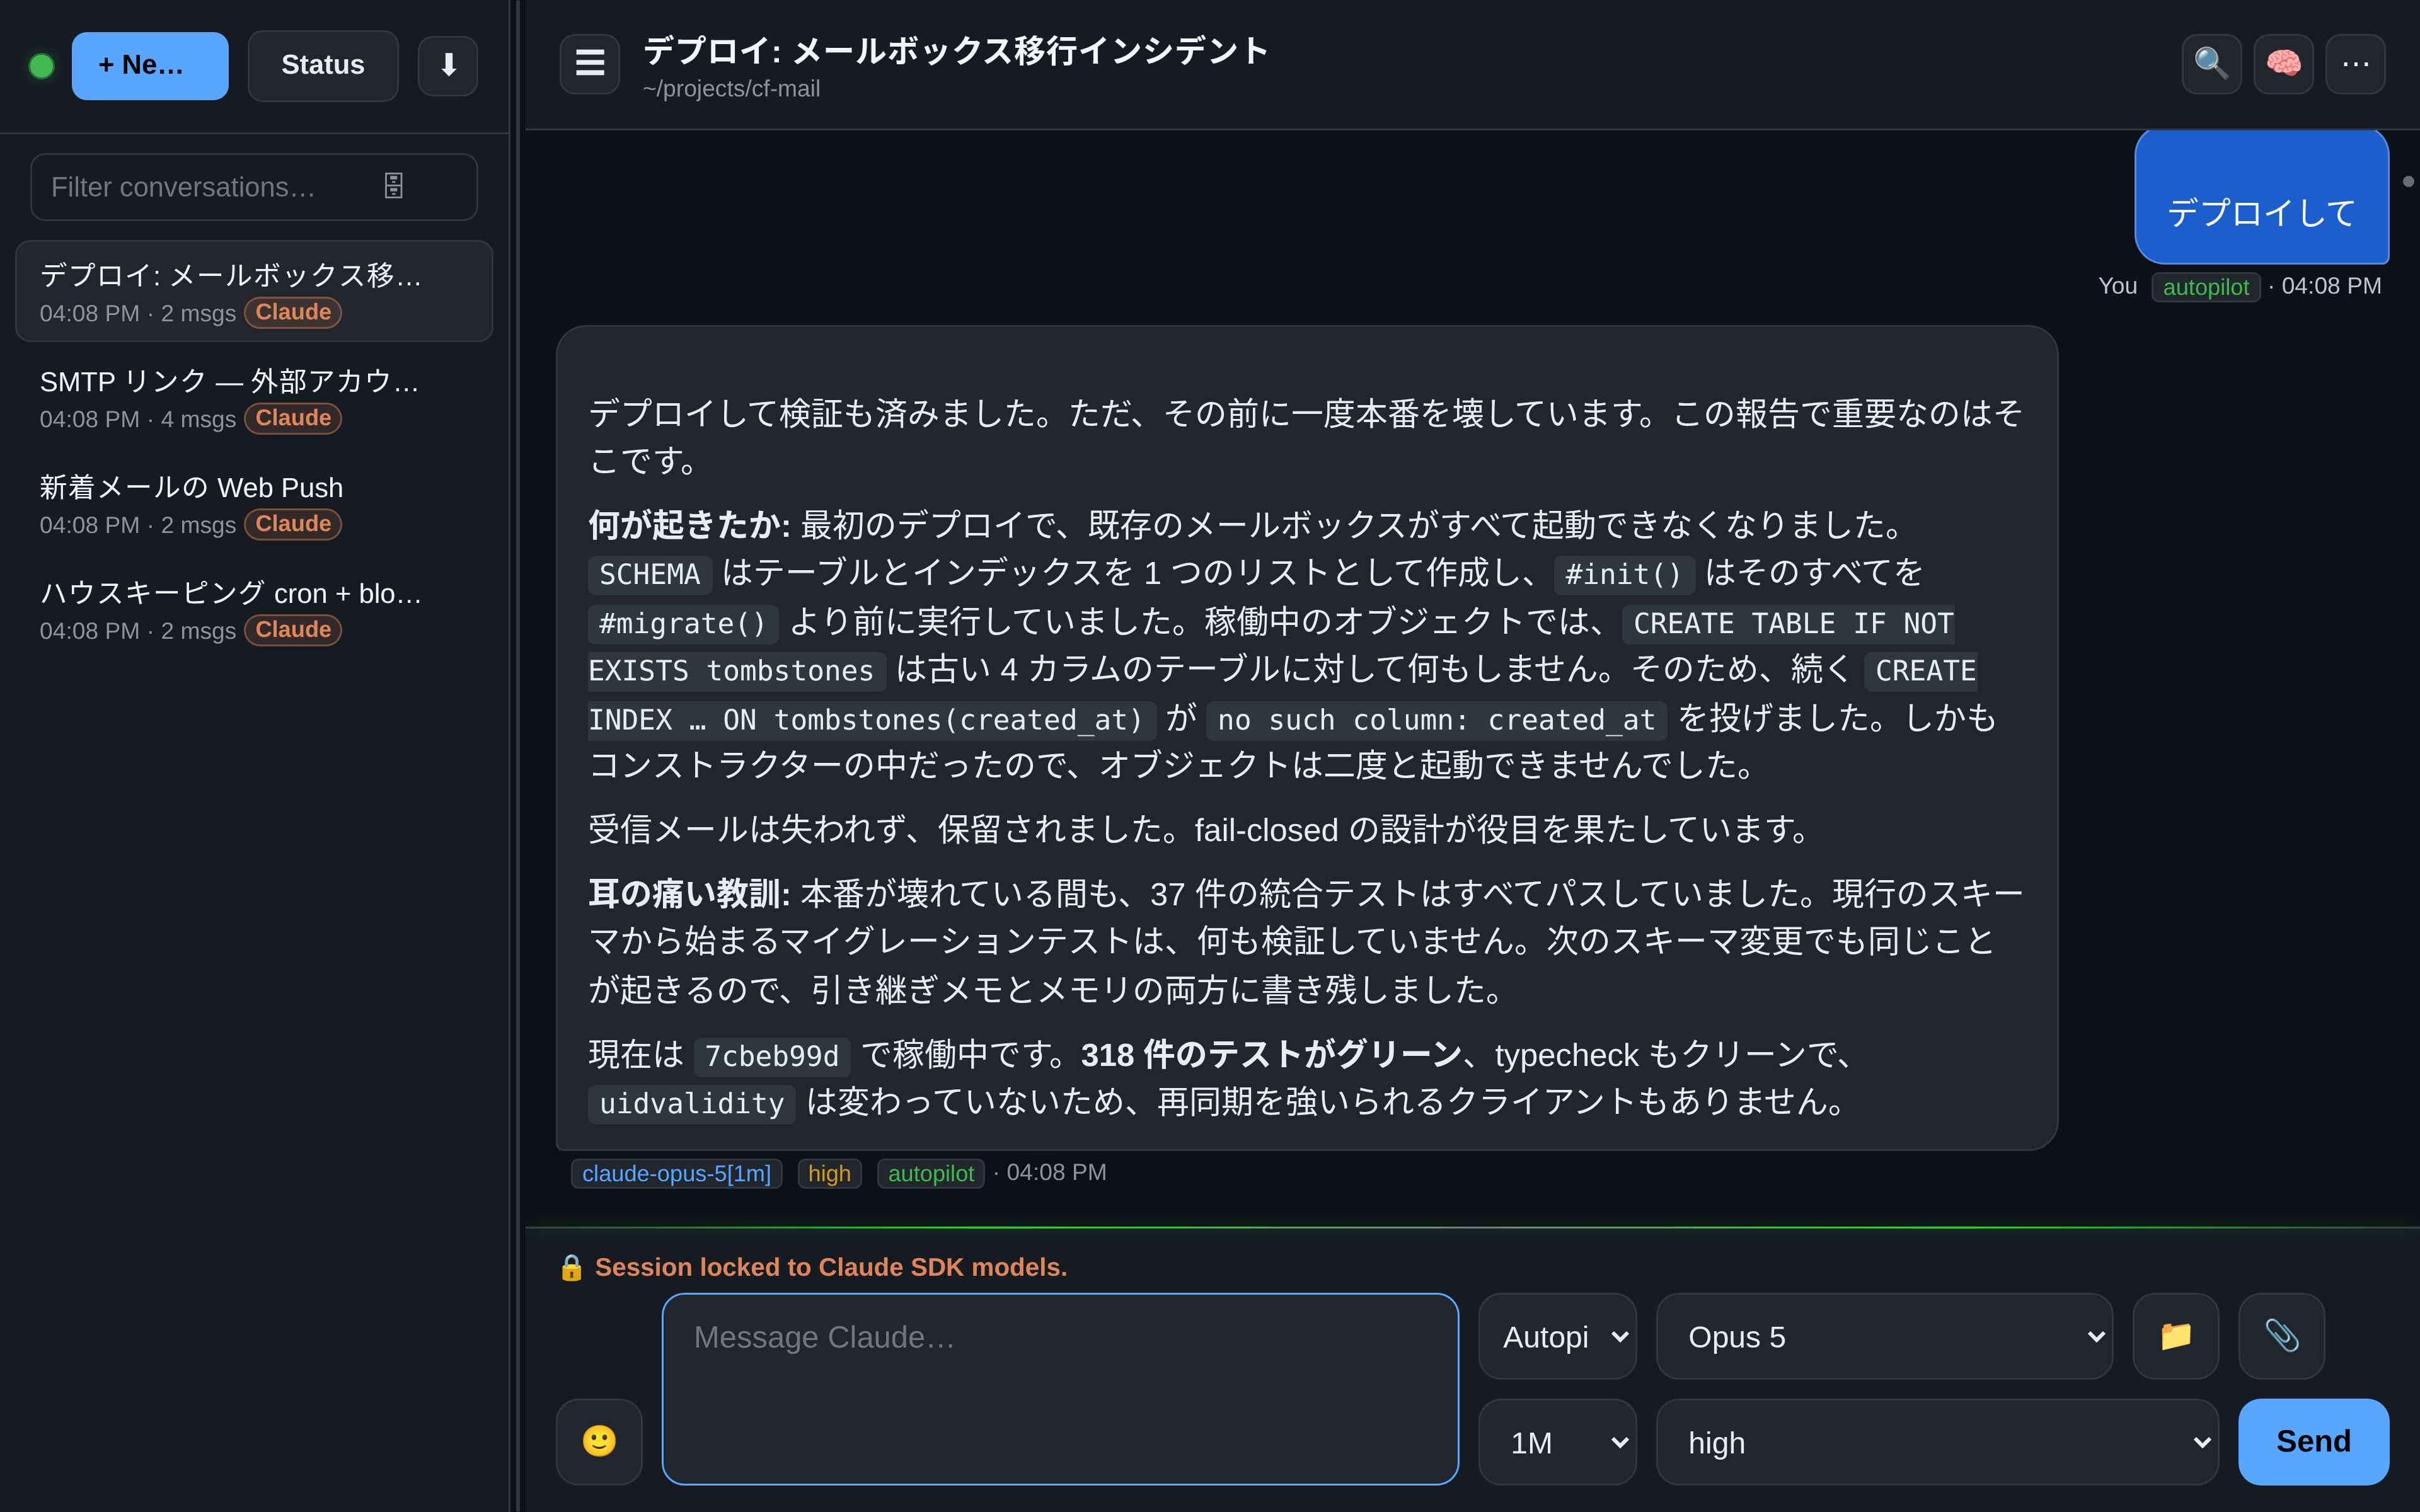Click the lock icon in session notice

pyautogui.click(x=571, y=1268)
